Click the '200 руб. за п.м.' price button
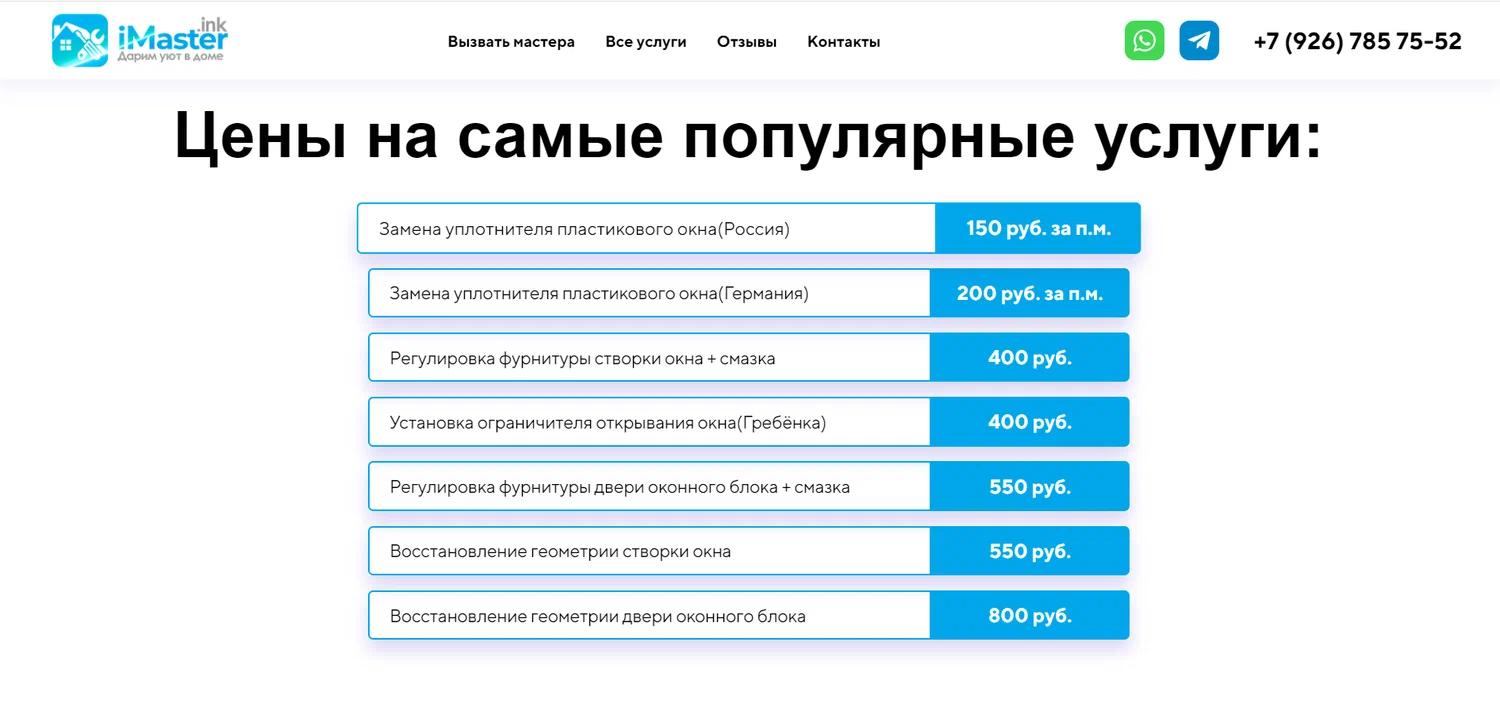 click(x=1030, y=292)
